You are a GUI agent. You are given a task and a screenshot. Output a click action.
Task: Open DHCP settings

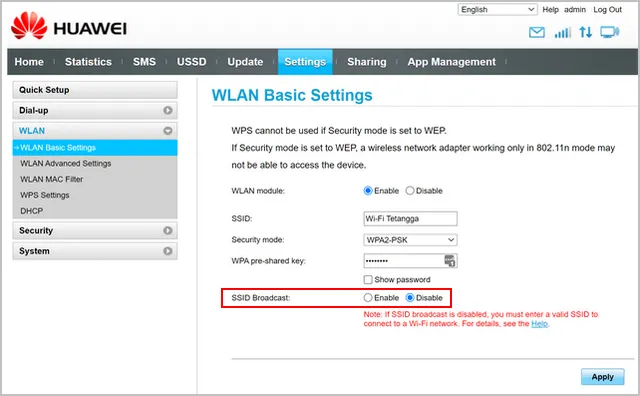click(x=31, y=211)
